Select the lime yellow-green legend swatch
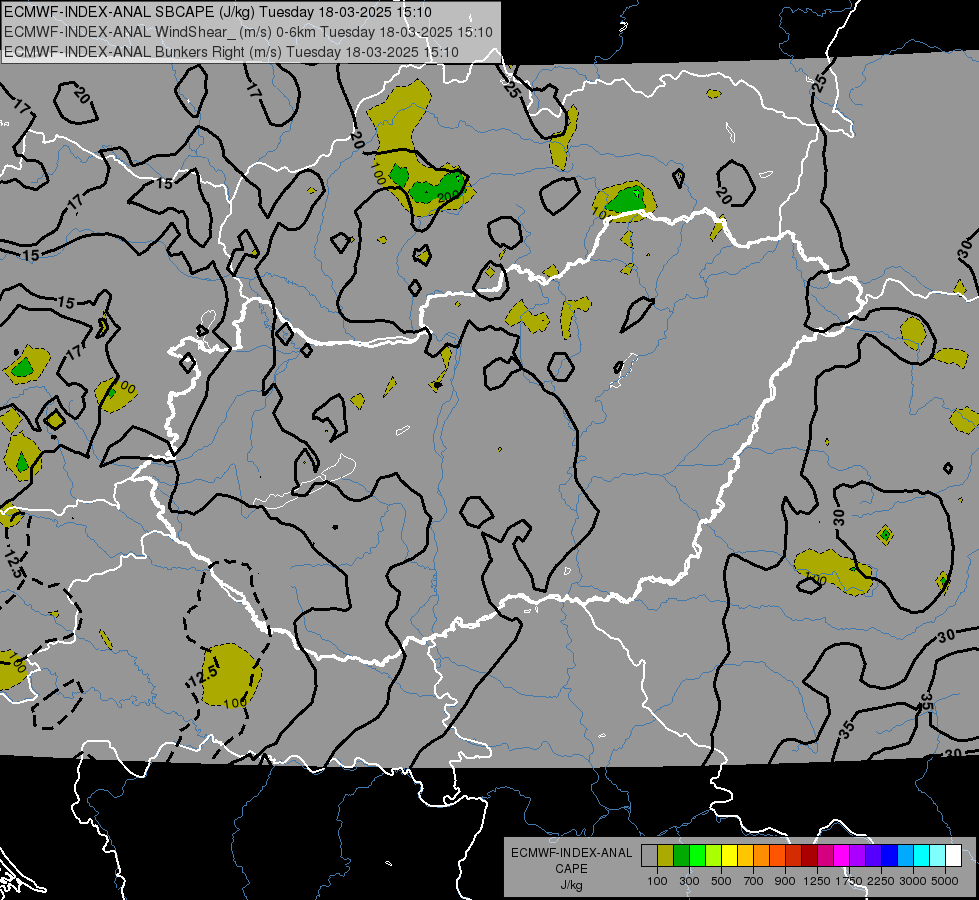 tap(714, 855)
